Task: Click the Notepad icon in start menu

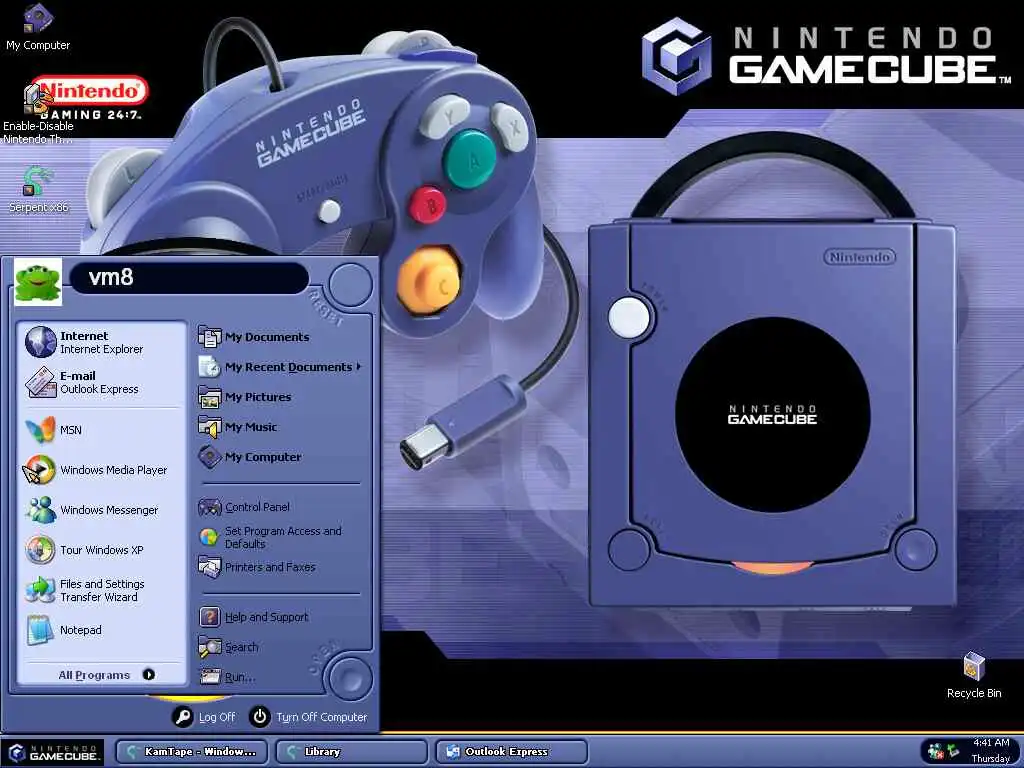Action: click(x=40, y=630)
